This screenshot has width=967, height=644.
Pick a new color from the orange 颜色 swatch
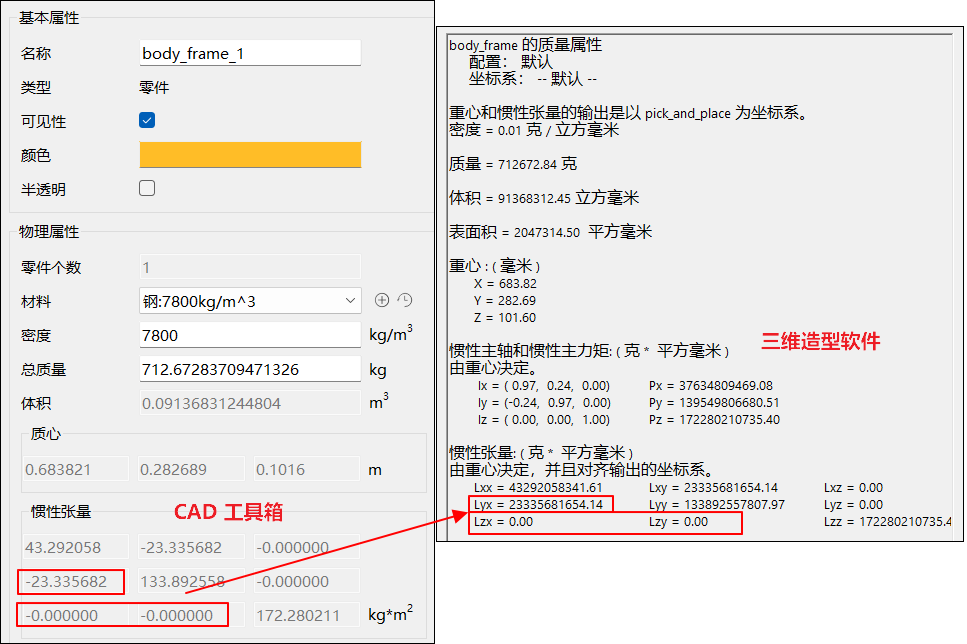coord(250,155)
